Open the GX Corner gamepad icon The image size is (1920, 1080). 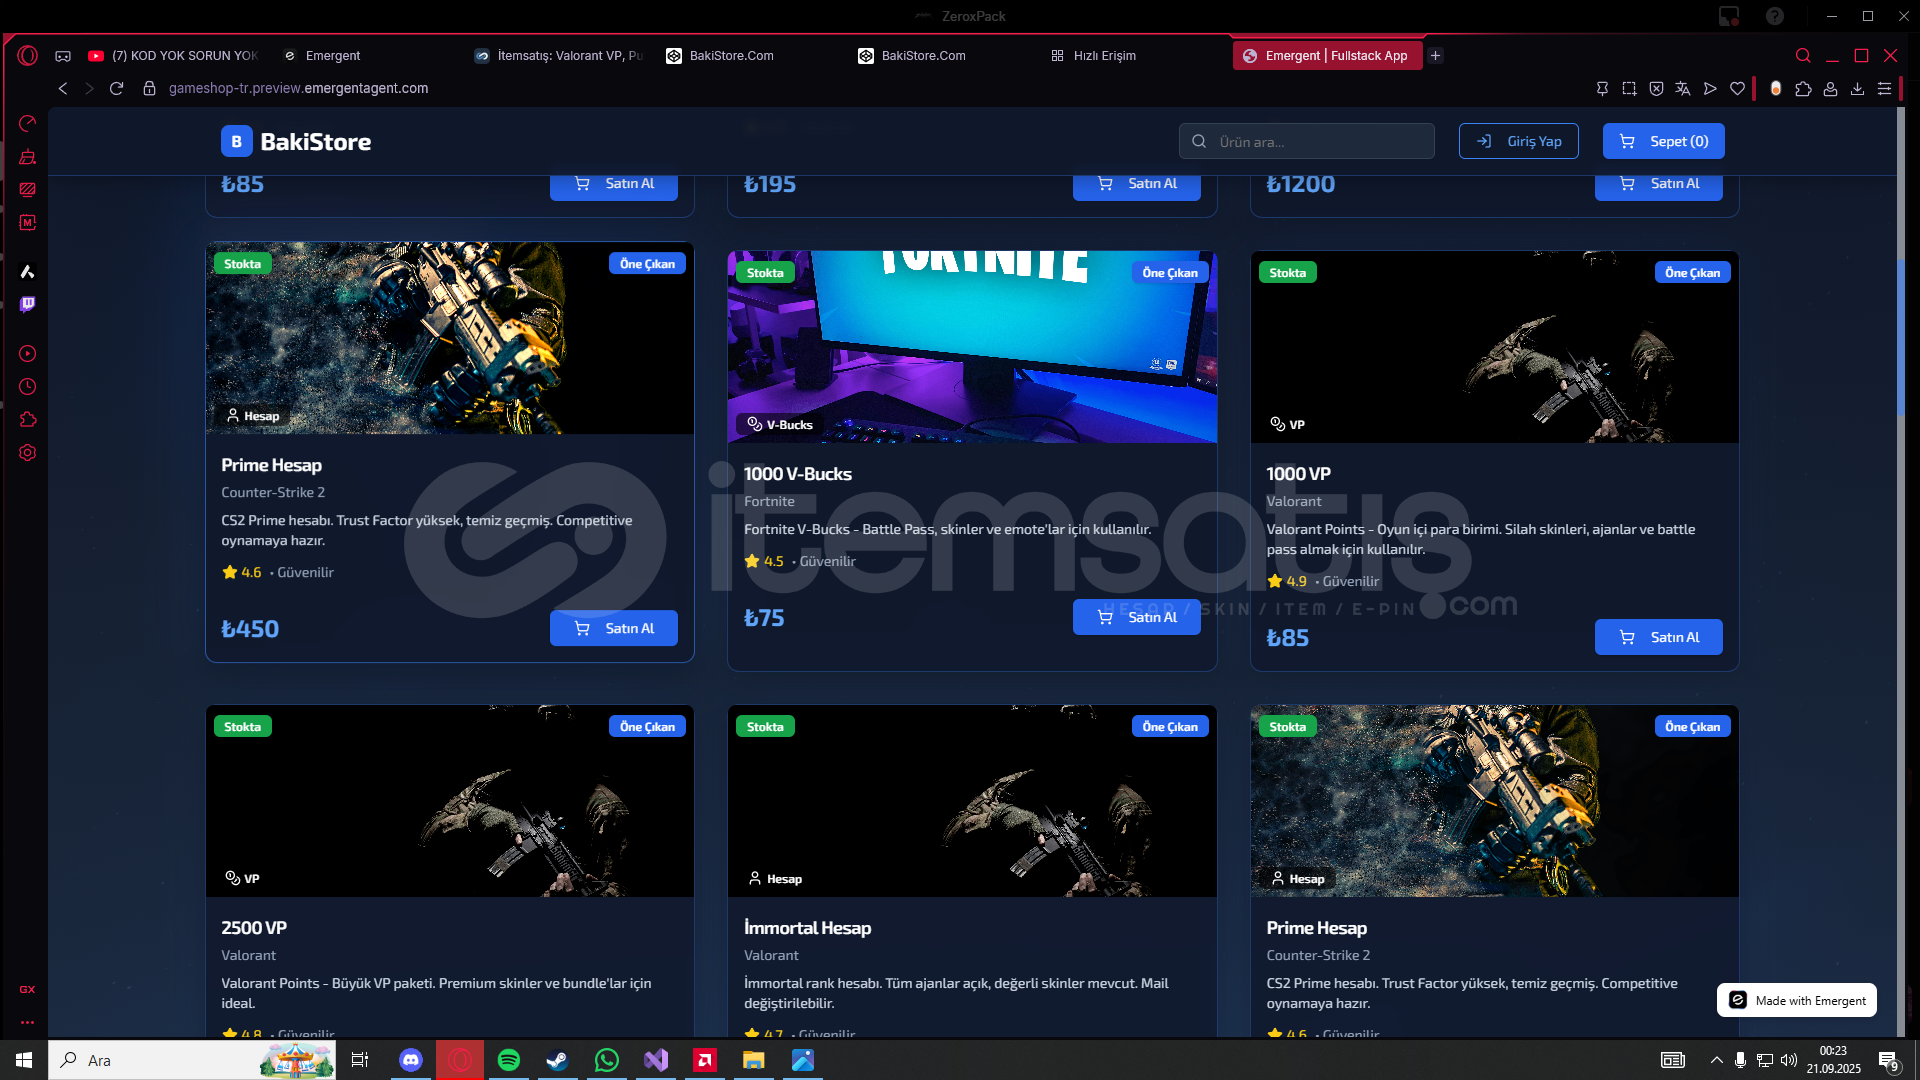click(63, 56)
